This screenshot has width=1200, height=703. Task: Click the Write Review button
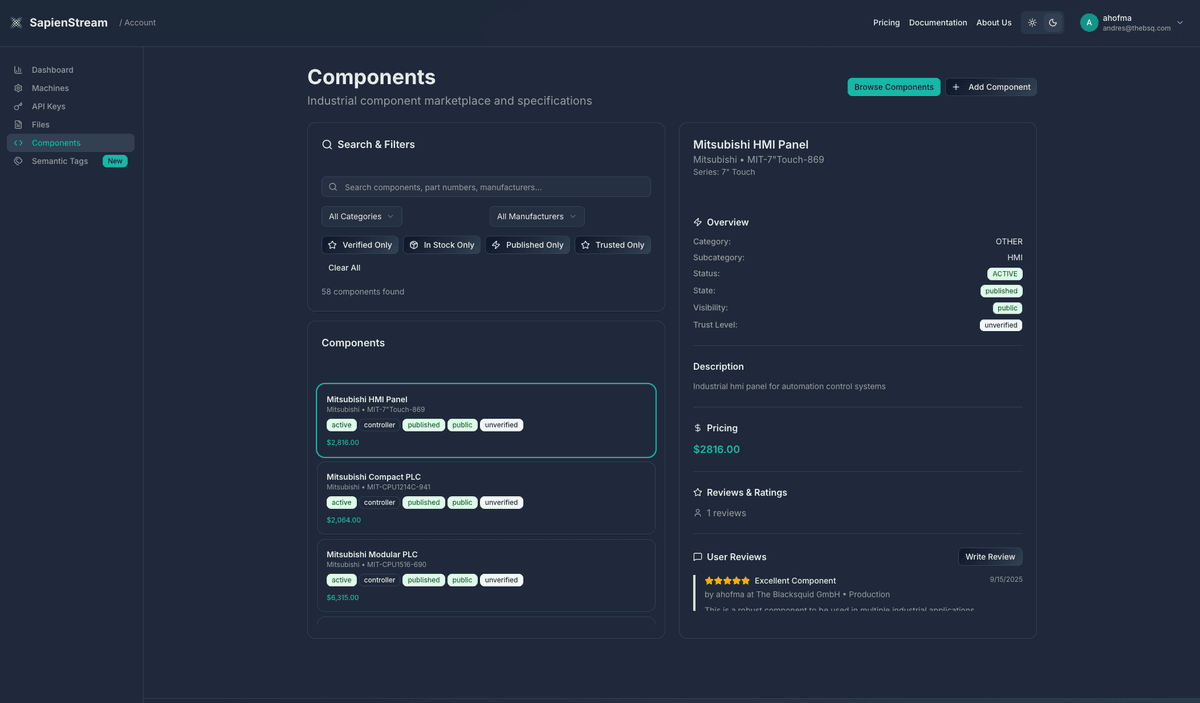point(989,557)
